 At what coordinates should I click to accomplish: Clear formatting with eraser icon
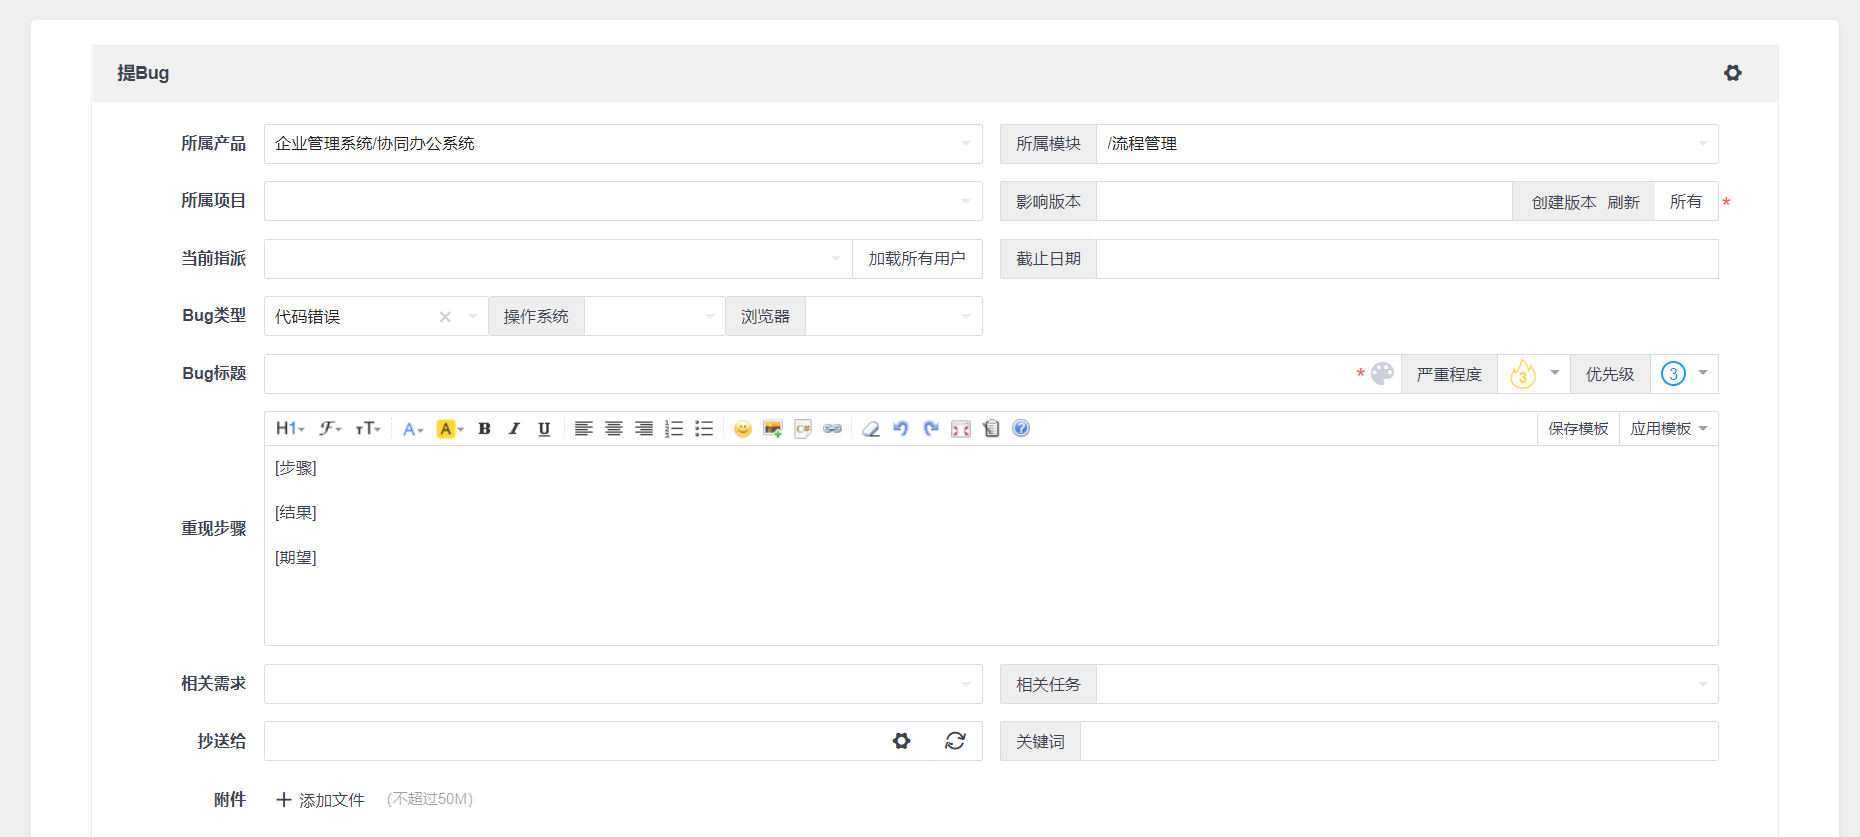pos(871,428)
